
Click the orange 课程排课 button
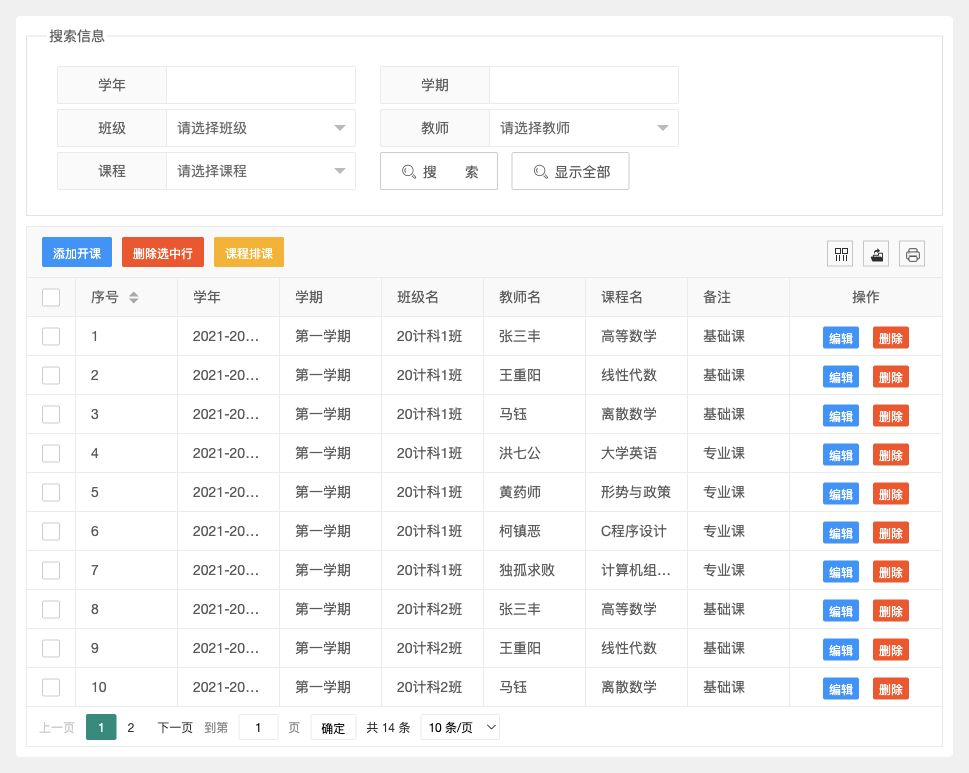tap(248, 252)
